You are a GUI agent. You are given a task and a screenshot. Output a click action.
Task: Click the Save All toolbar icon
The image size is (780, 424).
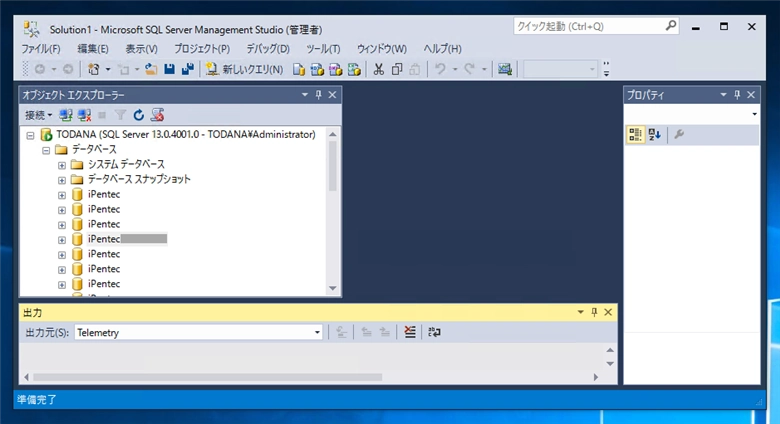pyautogui.click(x=188, y=69)
